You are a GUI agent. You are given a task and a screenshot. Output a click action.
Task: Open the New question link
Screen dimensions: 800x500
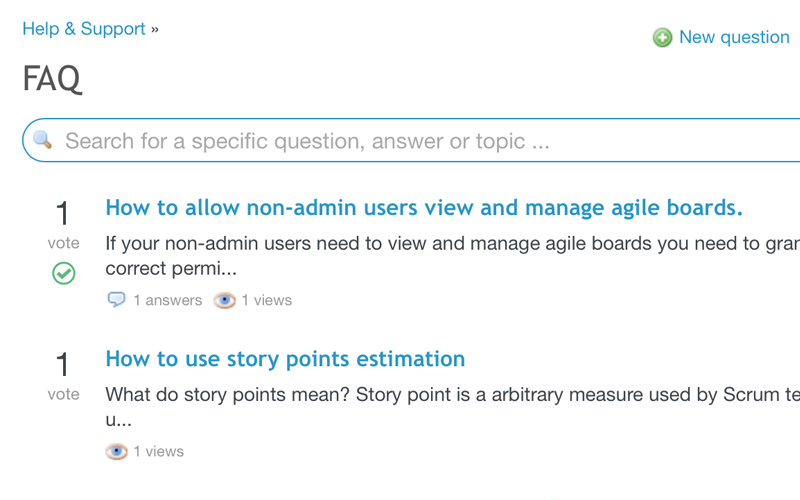734,37
